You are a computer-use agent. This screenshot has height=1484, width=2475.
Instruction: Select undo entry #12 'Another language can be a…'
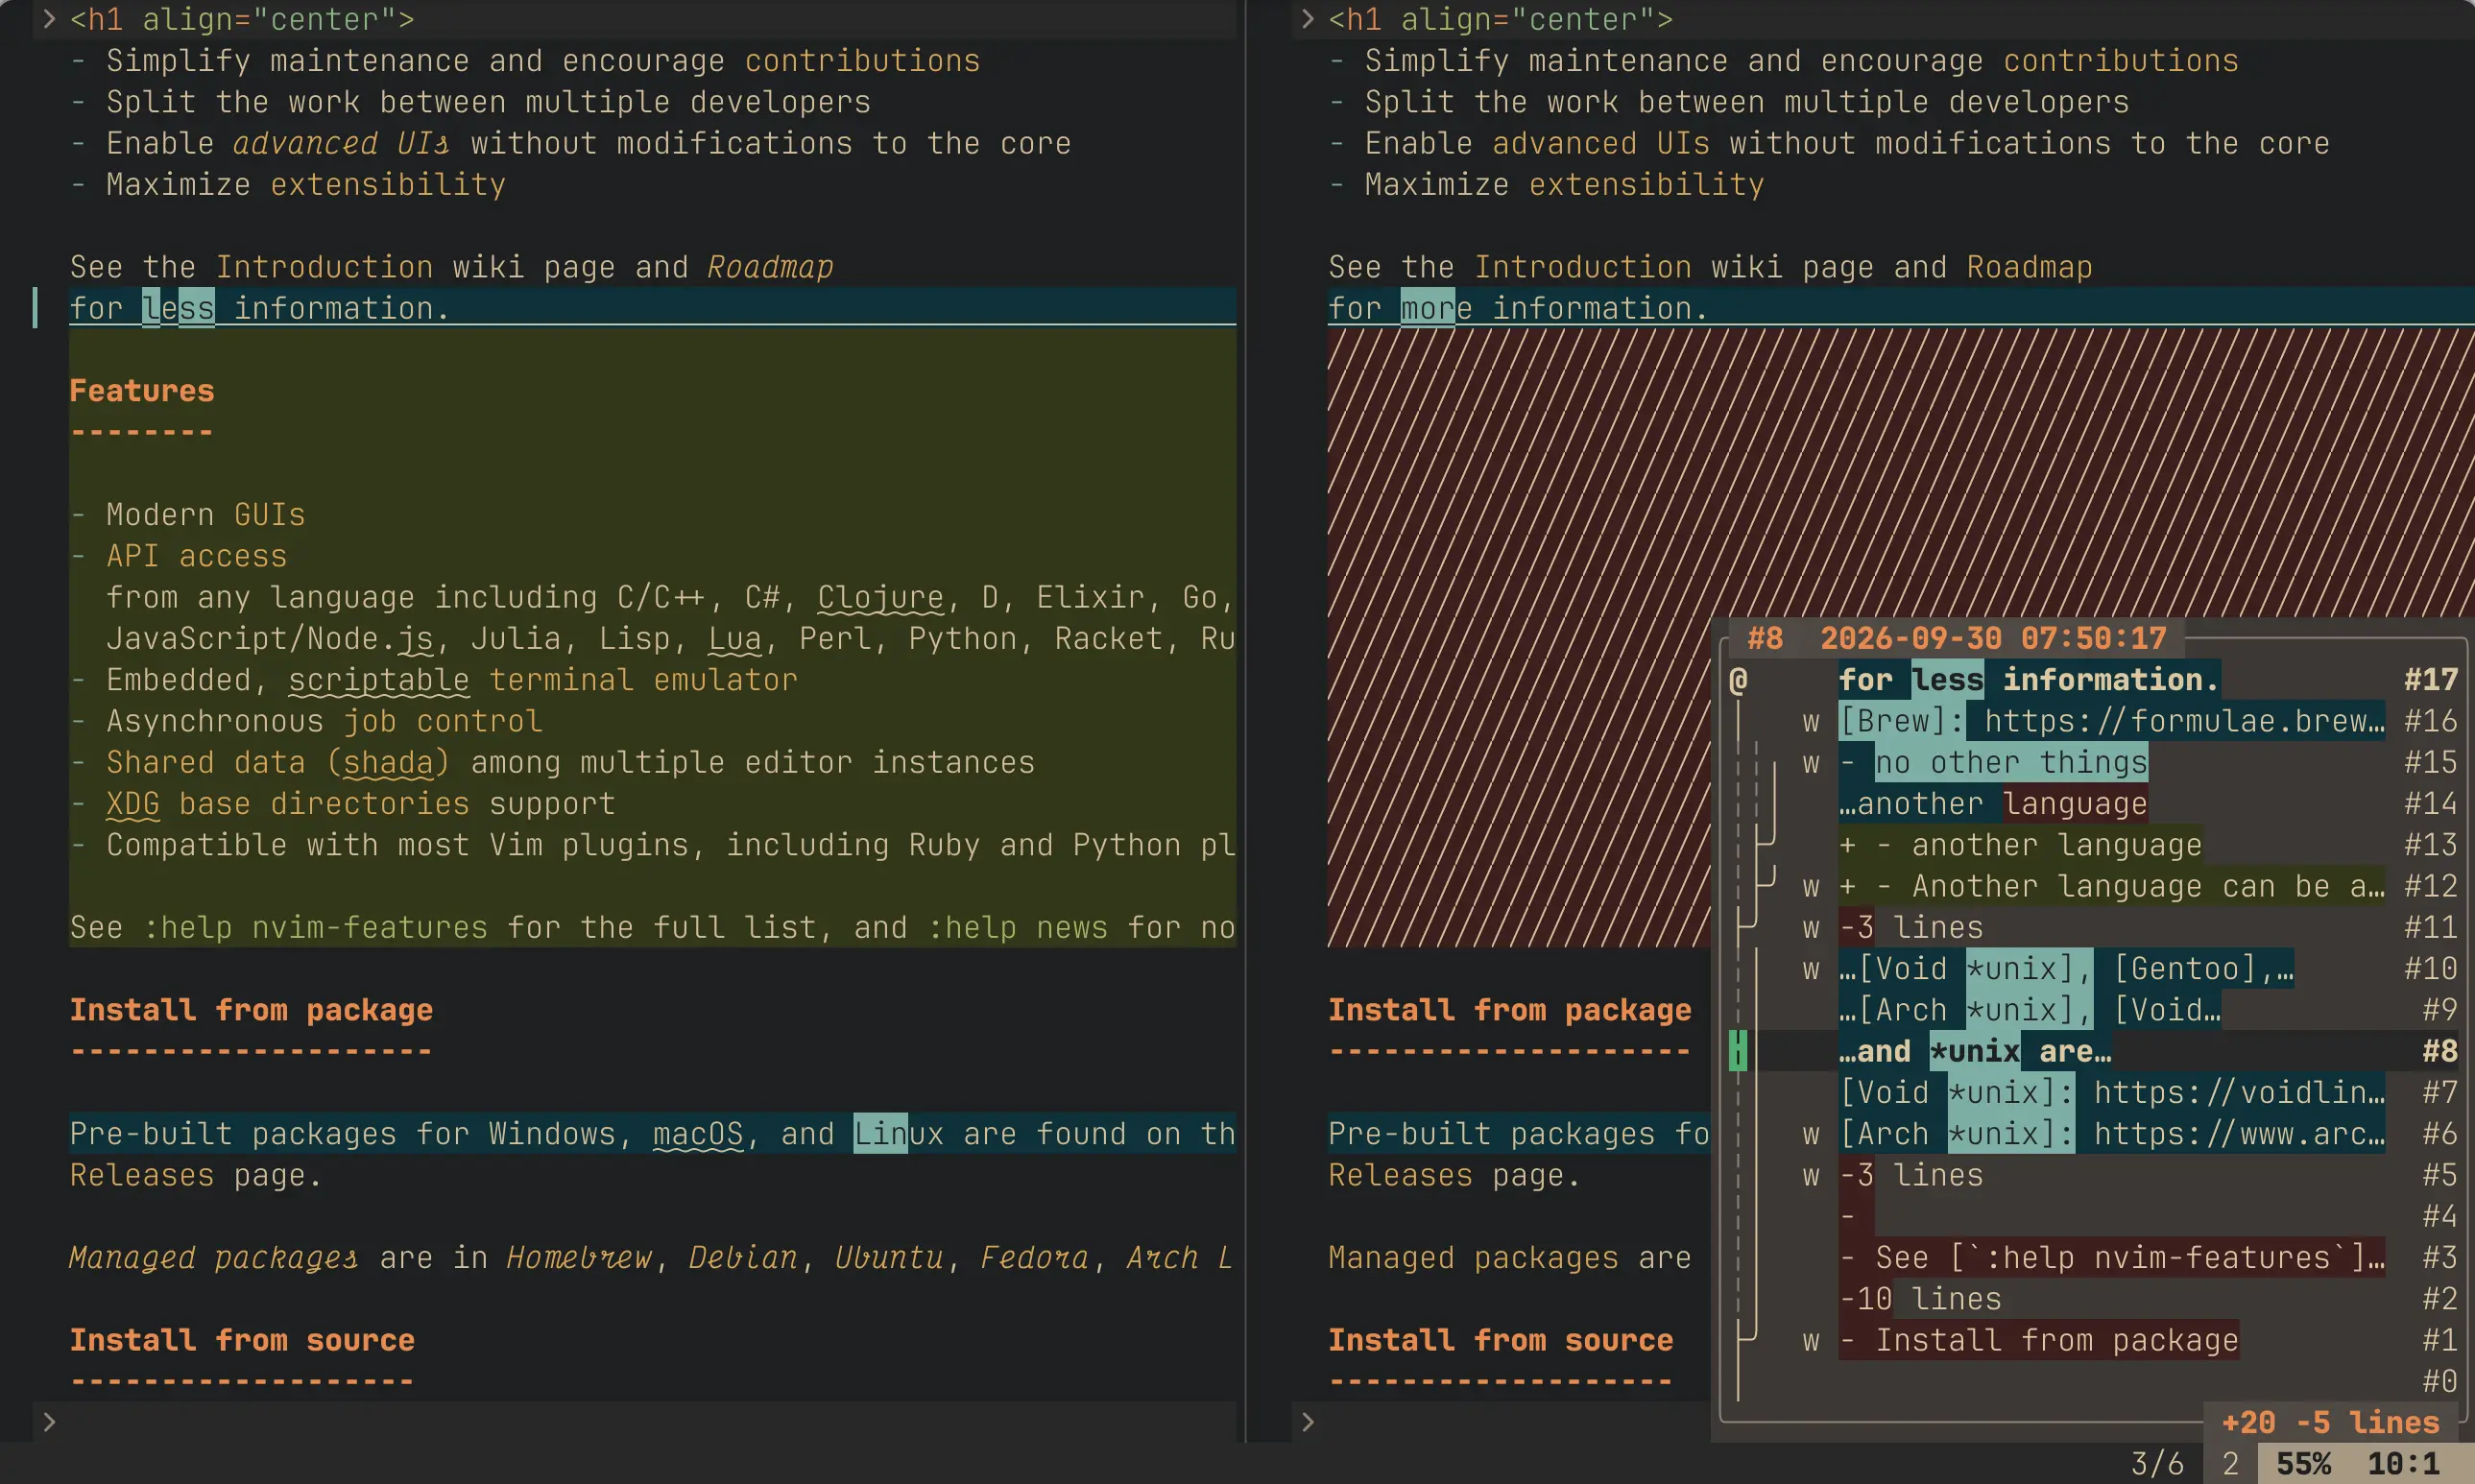click(x=2092, y=886)
